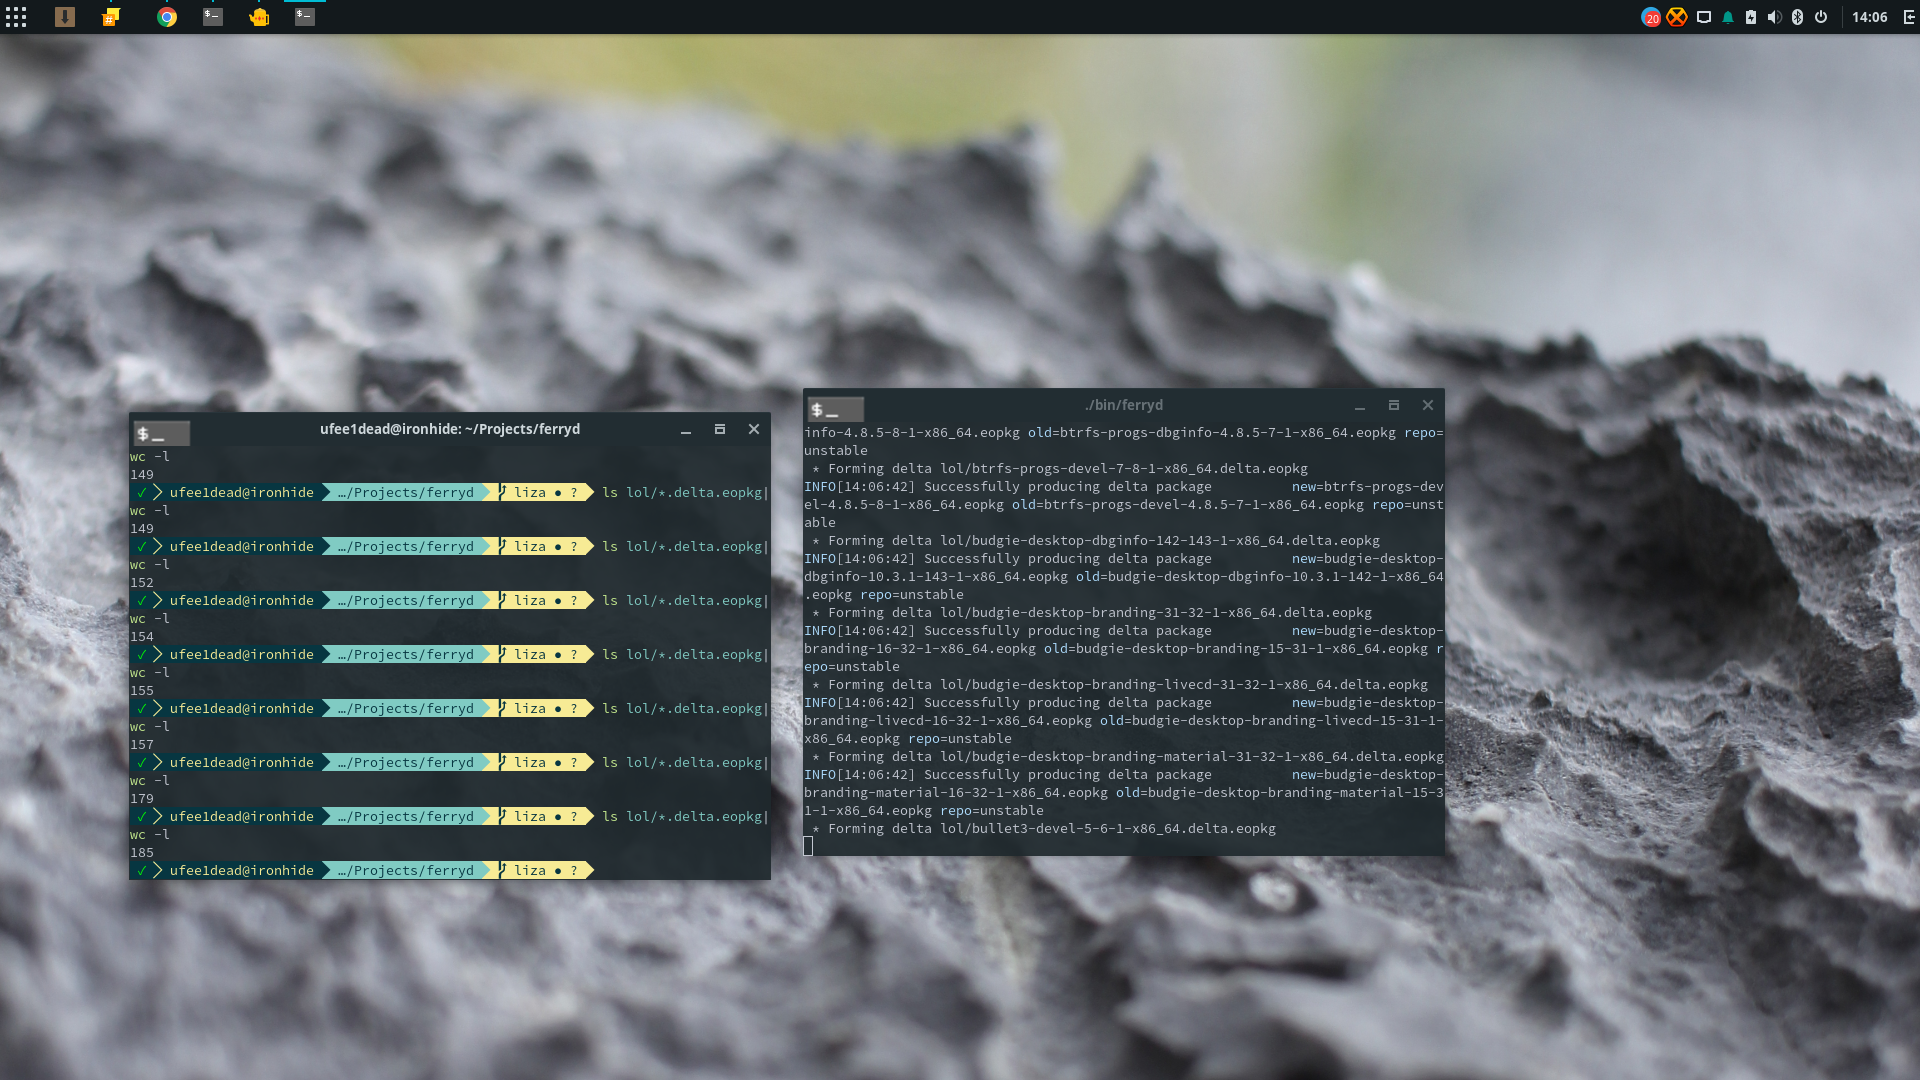
Task: Click 'Forming delta lol/bullet3-devel-5-6-1' line
Action: (x=1044, y=829)
